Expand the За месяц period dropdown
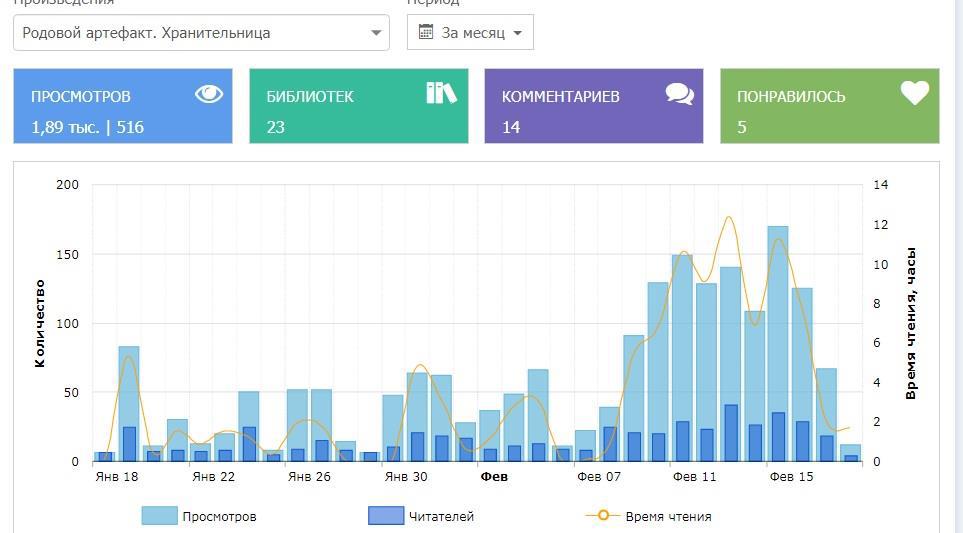The height and width of the screenshot is (533, 963). (x=470, y=32)
